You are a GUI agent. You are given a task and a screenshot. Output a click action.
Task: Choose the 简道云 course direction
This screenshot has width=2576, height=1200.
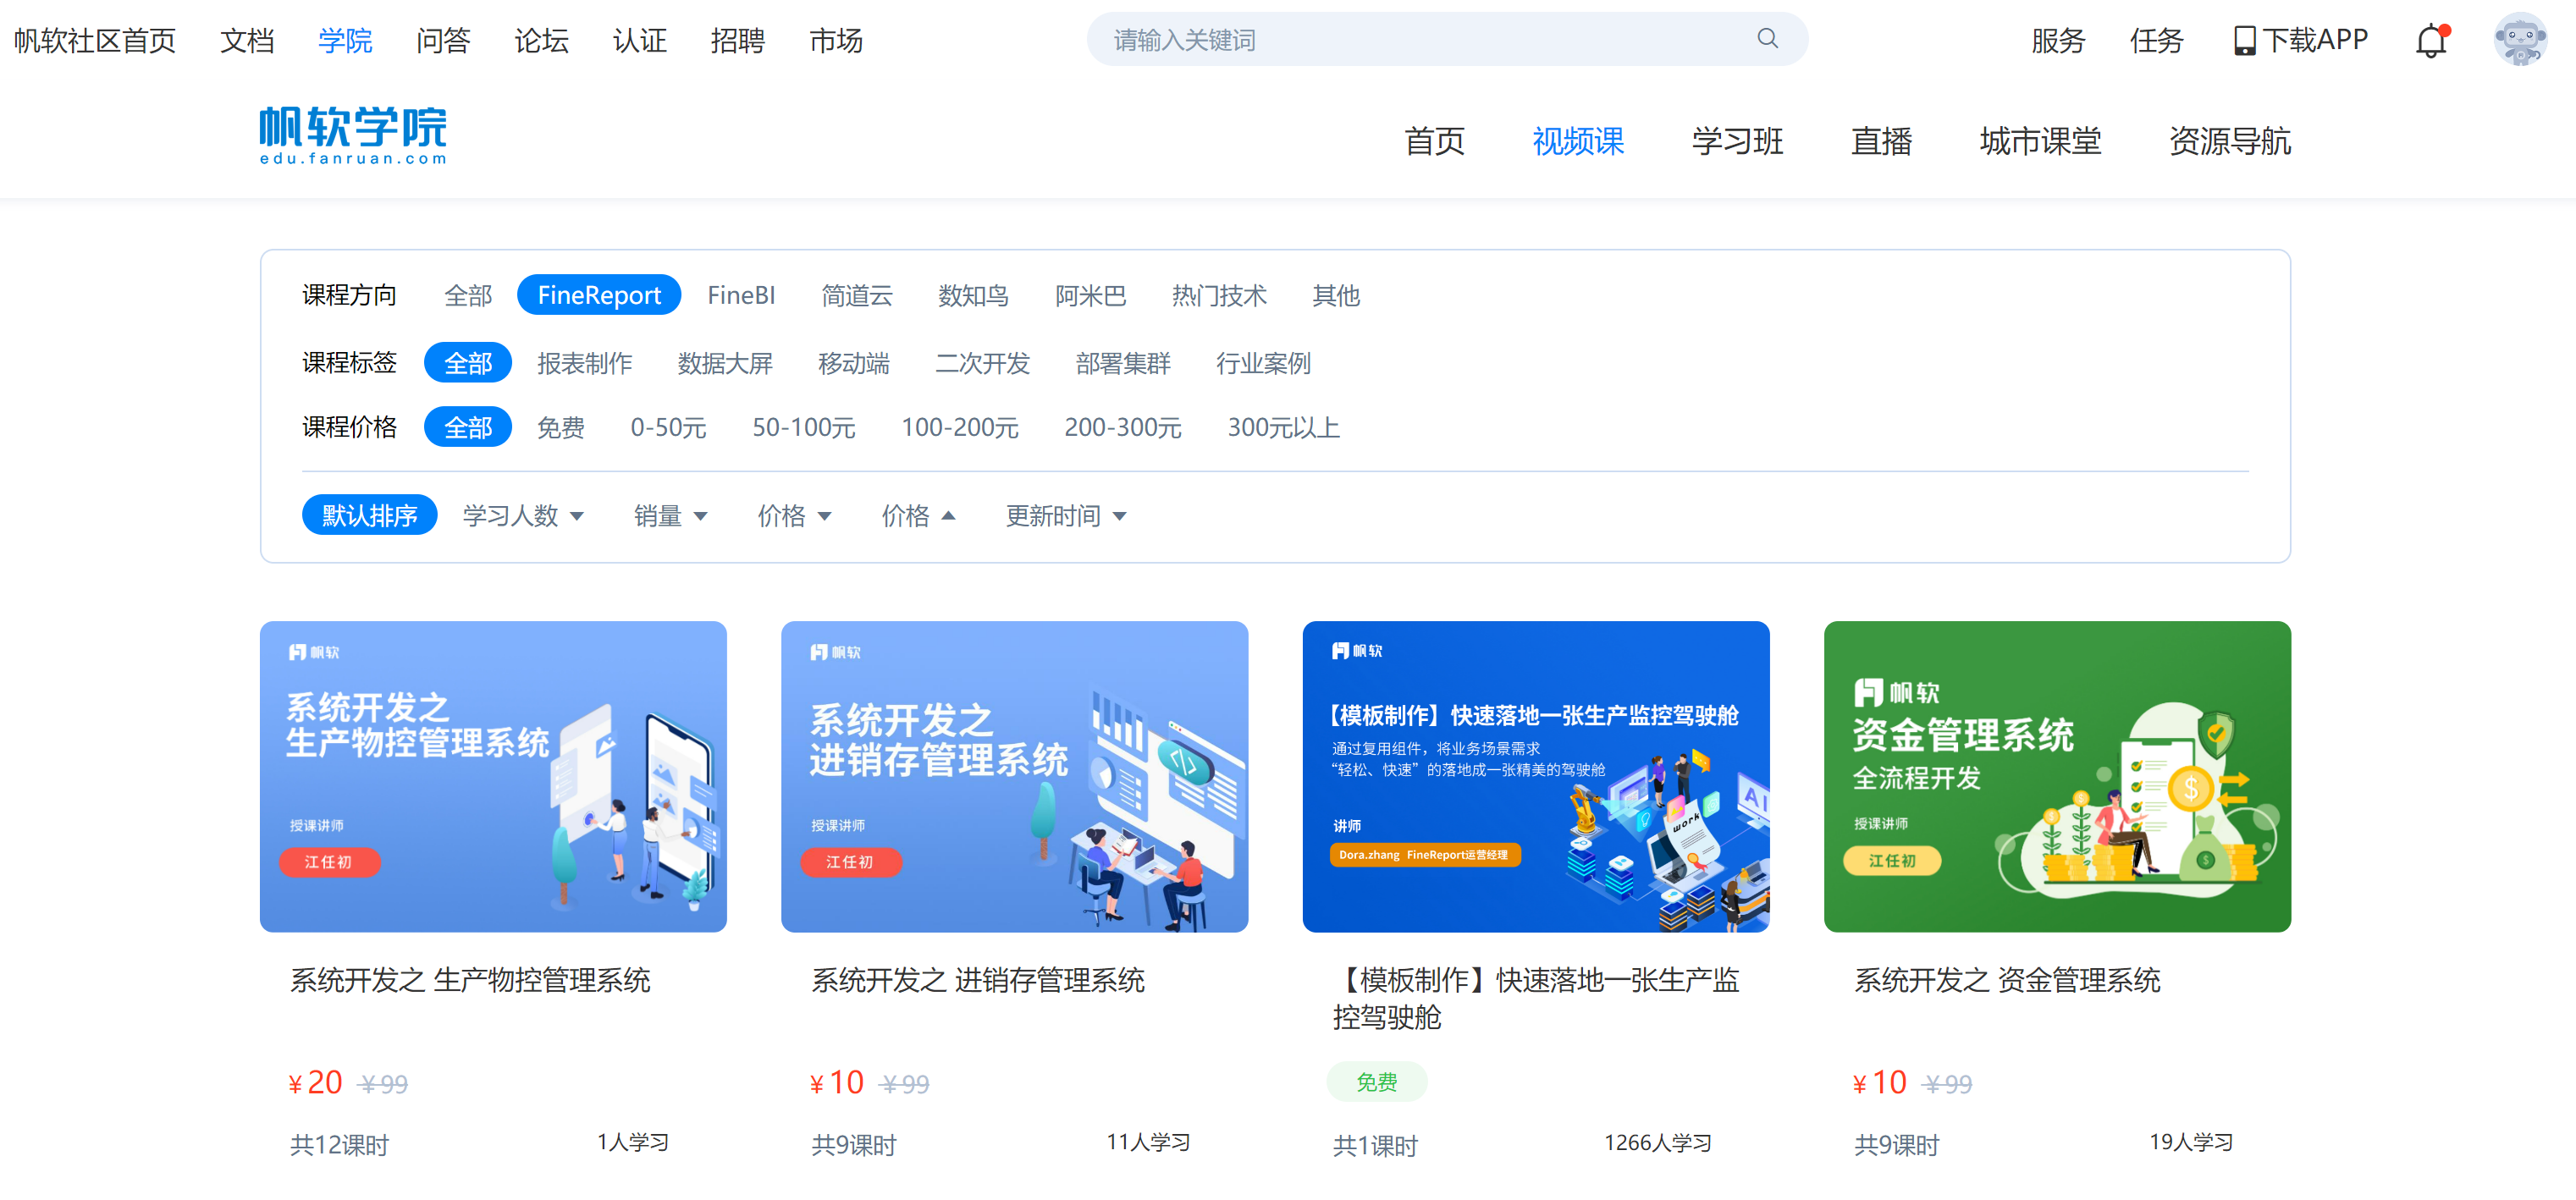pos(856,295)
